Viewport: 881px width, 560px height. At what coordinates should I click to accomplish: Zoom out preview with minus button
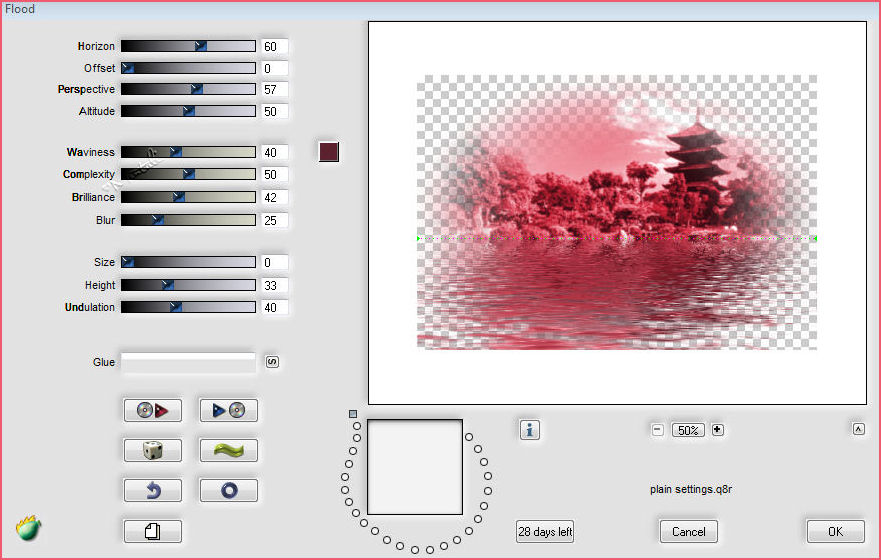(657, 430)
